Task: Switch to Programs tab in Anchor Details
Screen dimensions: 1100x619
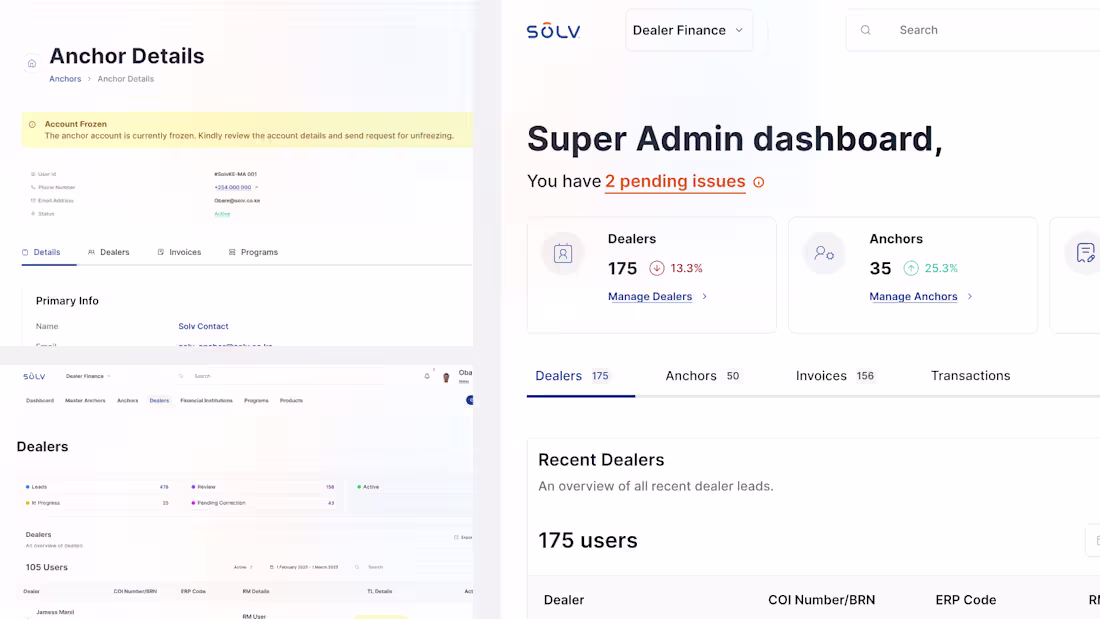Action: tap(253, 252)
